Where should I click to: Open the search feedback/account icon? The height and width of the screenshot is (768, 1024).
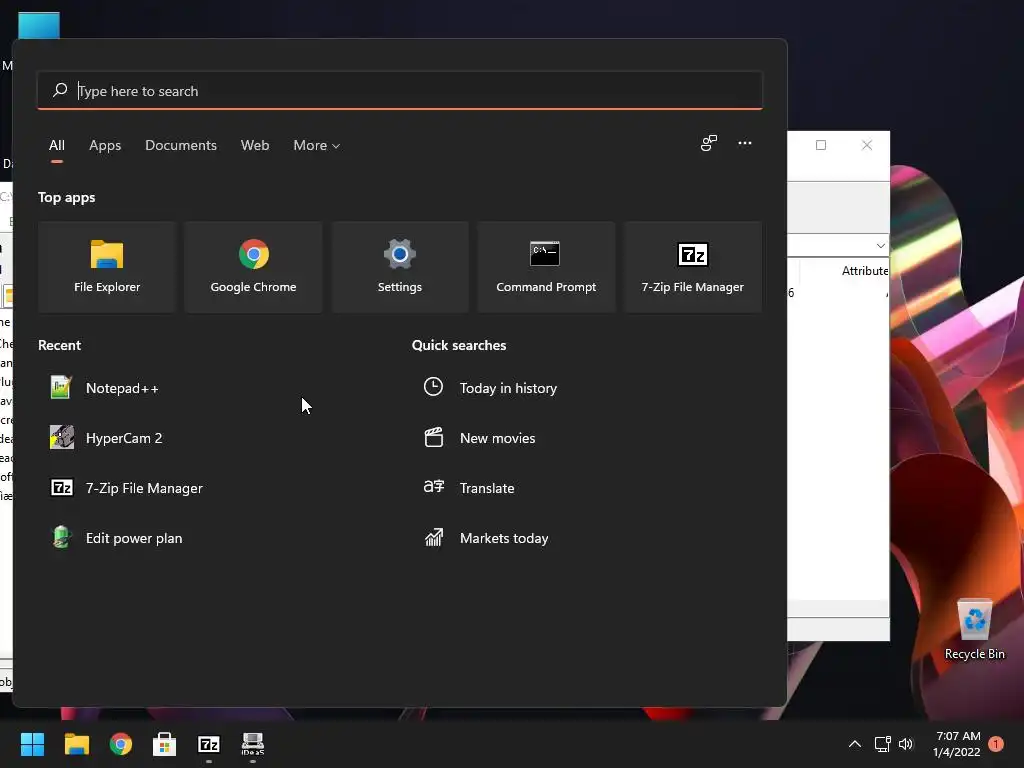click(709, 144)
